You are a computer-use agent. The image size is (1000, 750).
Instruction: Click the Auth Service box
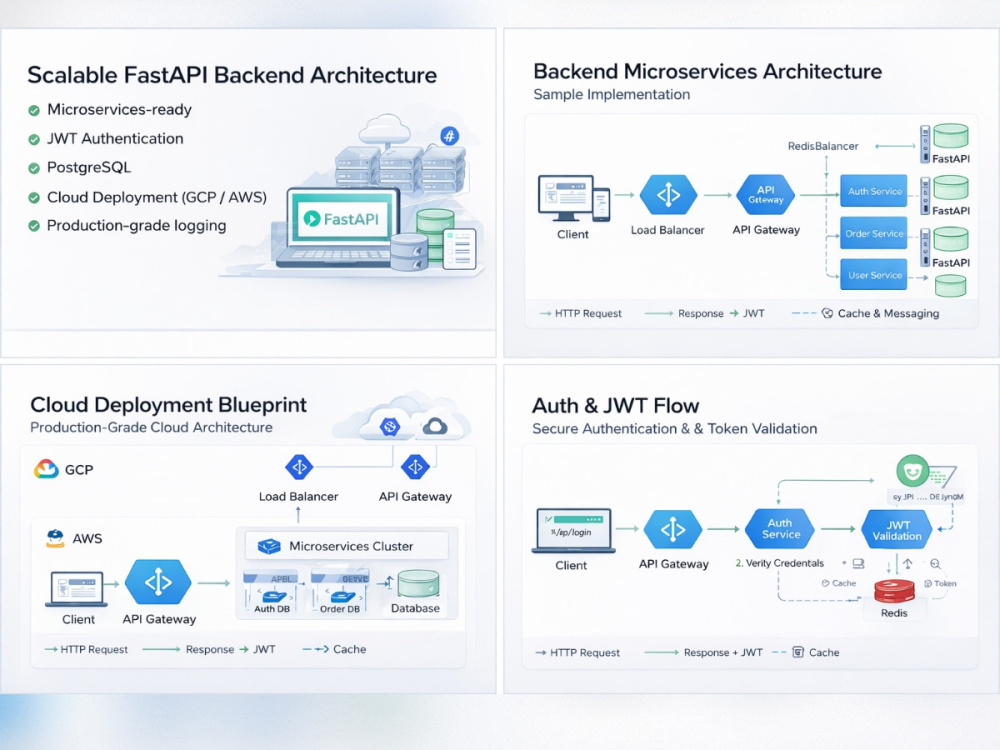click(x=874, y=191)
